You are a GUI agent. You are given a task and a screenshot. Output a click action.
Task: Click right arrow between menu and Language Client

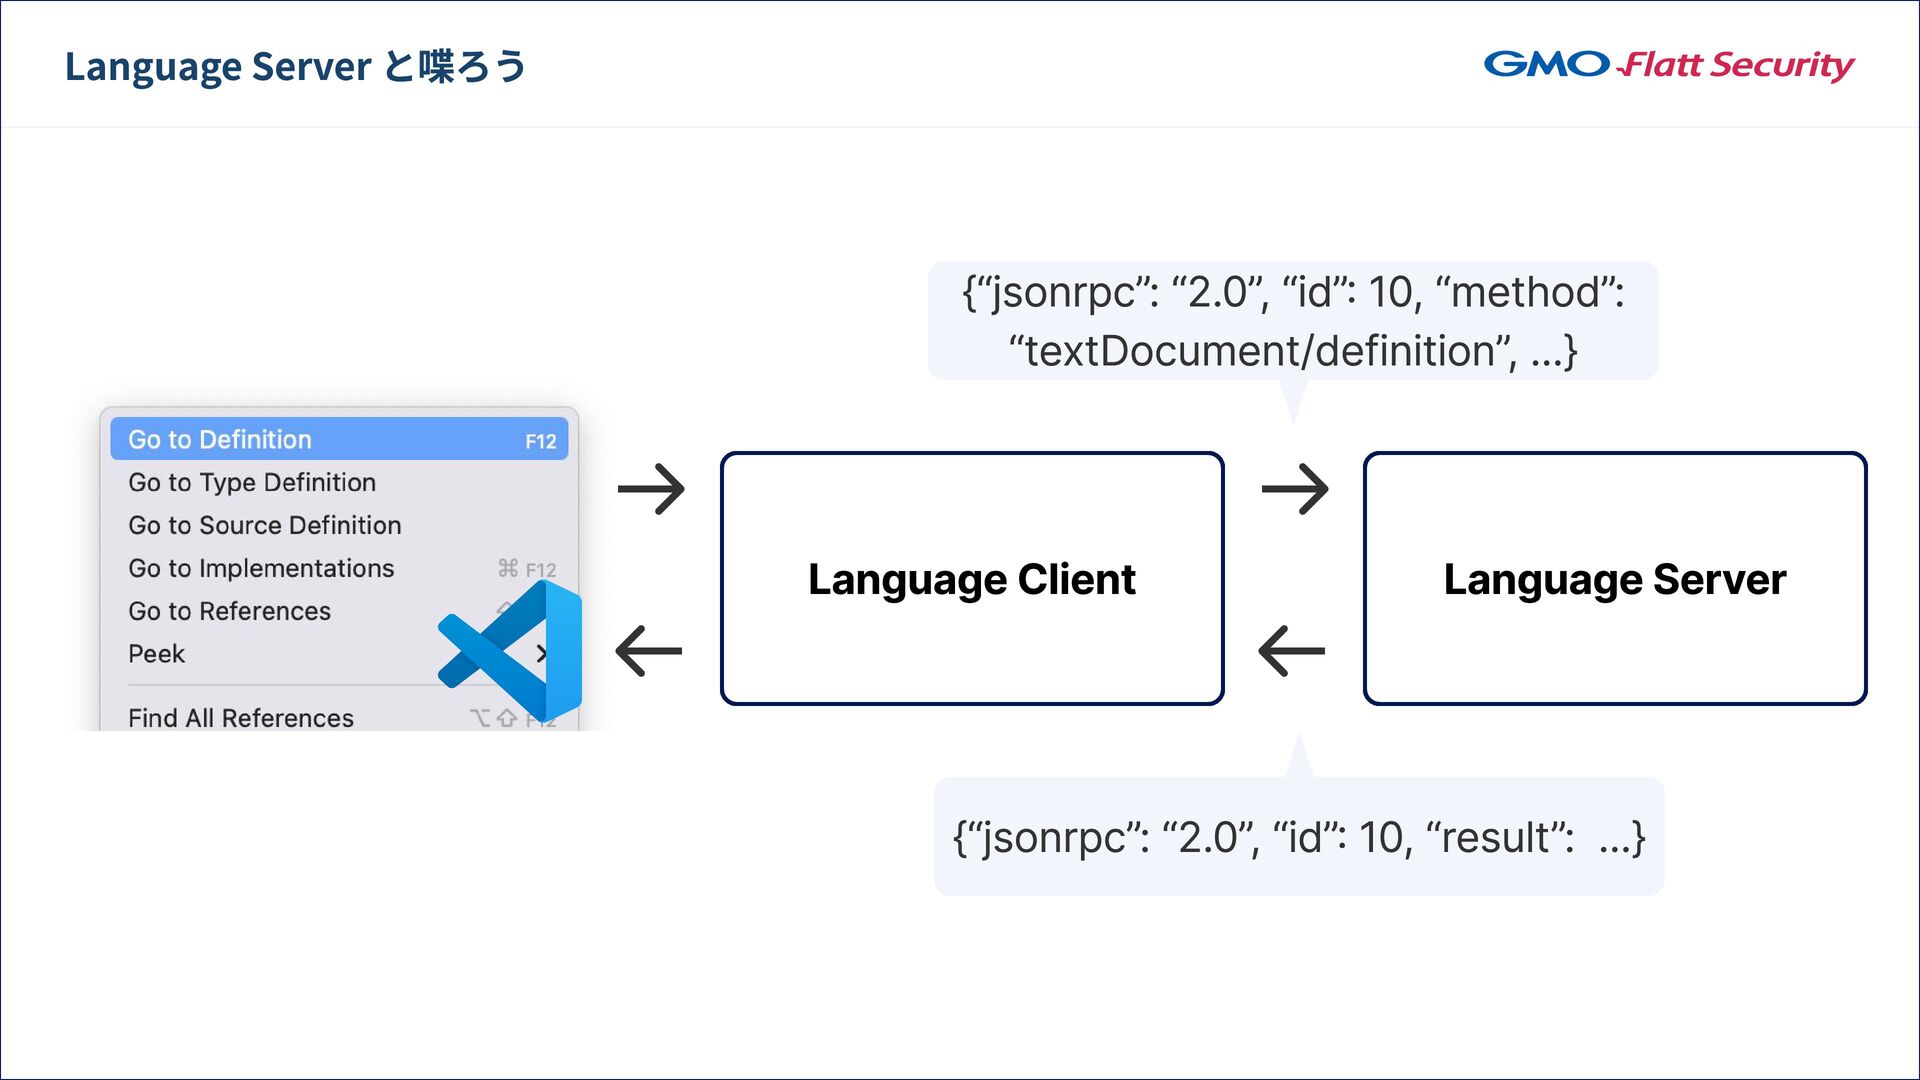pyautogui.click(x=651, y=489)
